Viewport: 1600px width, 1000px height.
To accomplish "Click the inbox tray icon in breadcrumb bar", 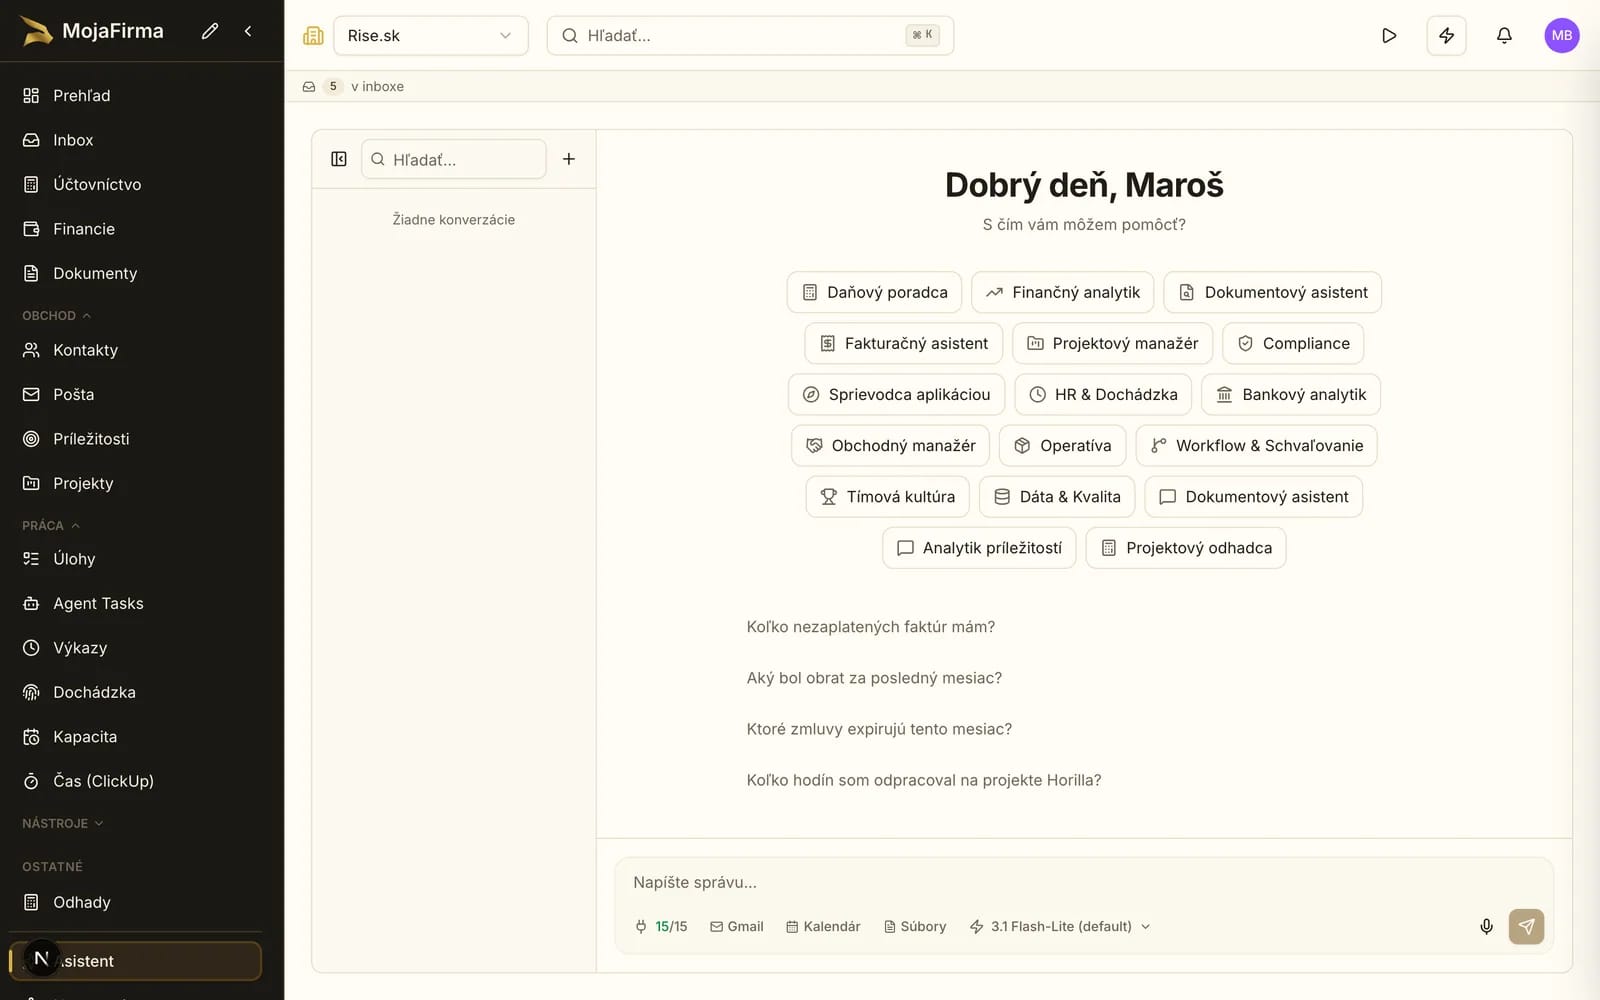I will tap(309, 86).
